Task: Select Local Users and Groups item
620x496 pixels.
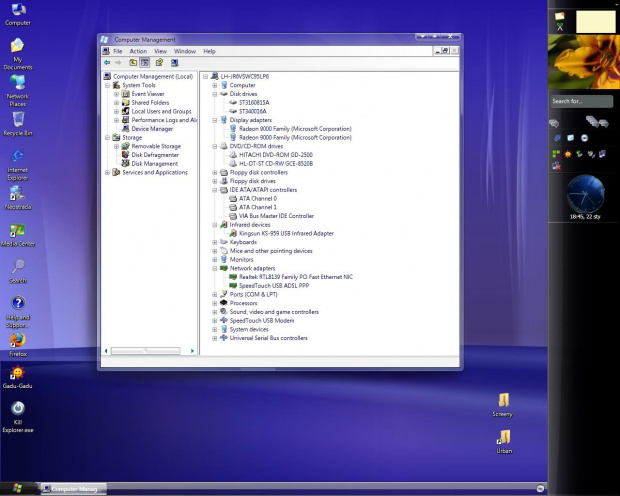Action: (x=161, y=111)
